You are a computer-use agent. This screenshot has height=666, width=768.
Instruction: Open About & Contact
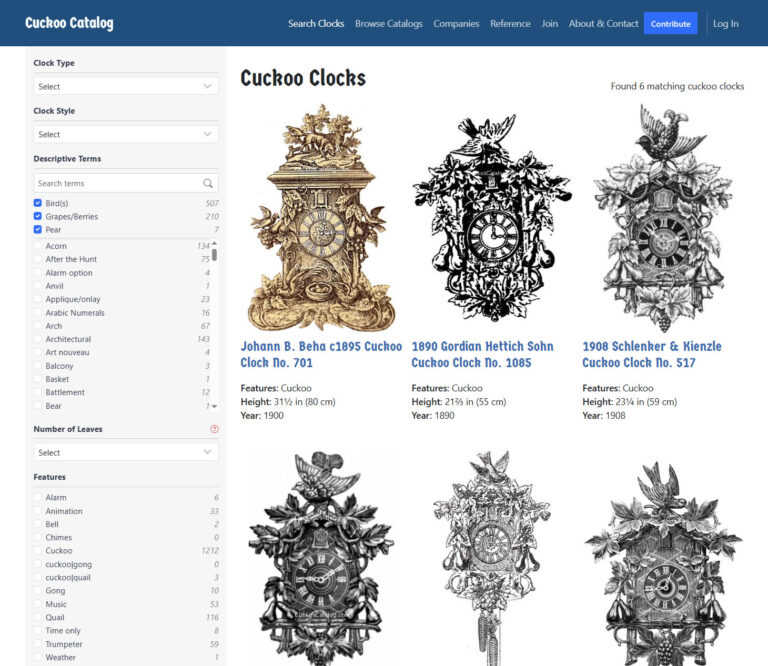603,24
